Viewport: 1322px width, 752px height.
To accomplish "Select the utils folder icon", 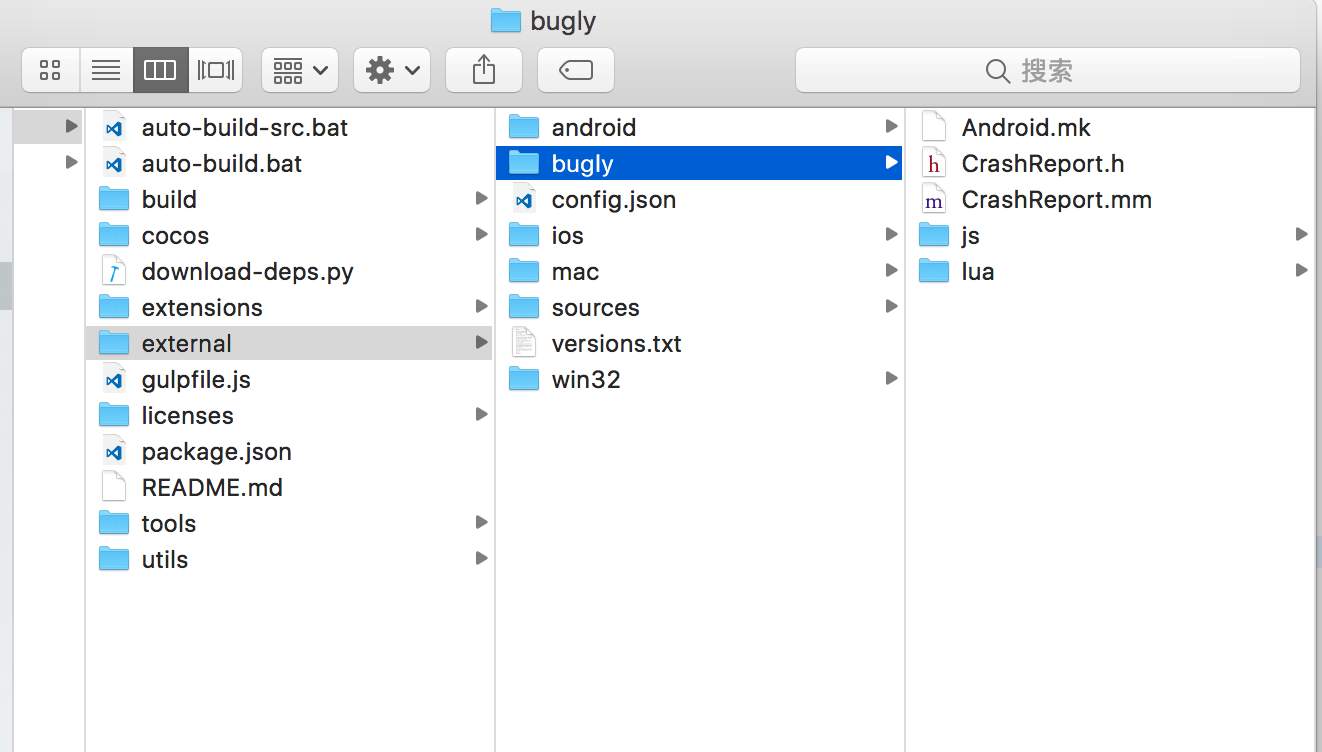I will point(114,560).
